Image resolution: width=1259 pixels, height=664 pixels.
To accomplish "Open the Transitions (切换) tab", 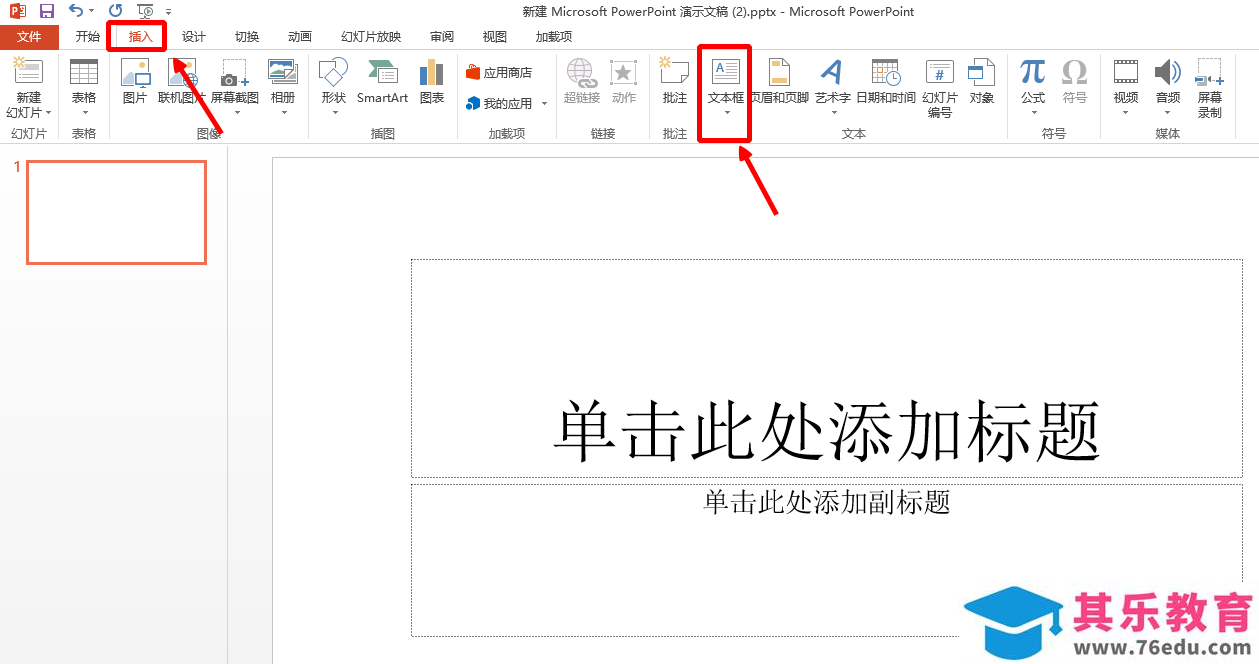I will pos(247,37).
